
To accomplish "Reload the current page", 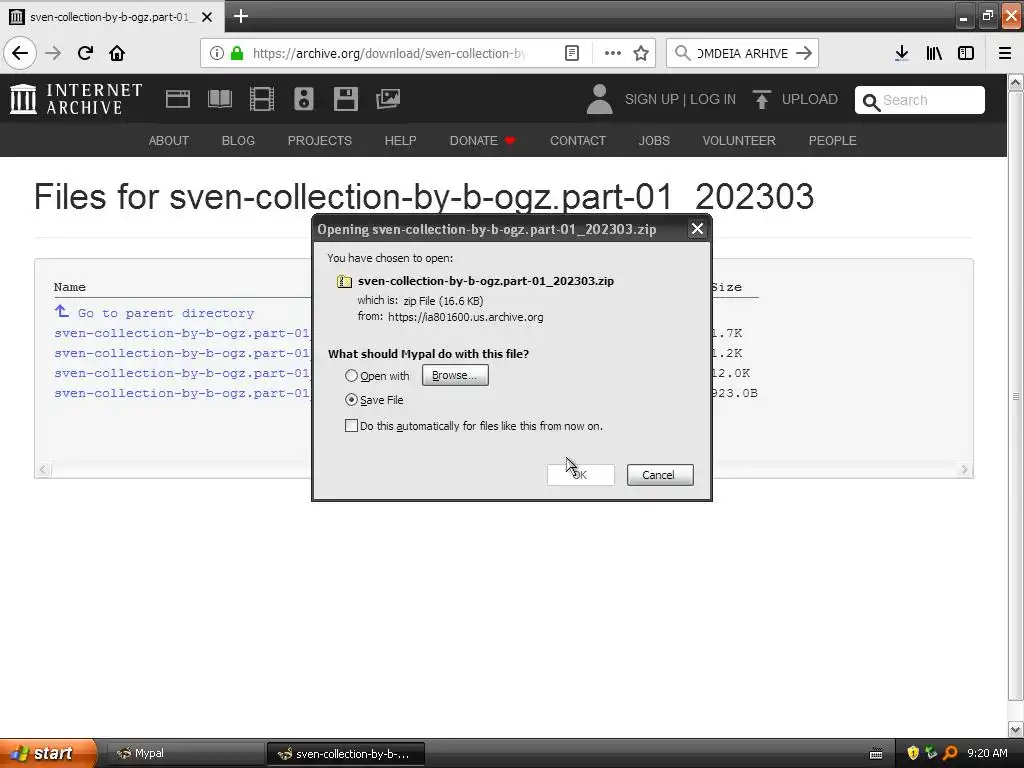I will click(85, 53).
